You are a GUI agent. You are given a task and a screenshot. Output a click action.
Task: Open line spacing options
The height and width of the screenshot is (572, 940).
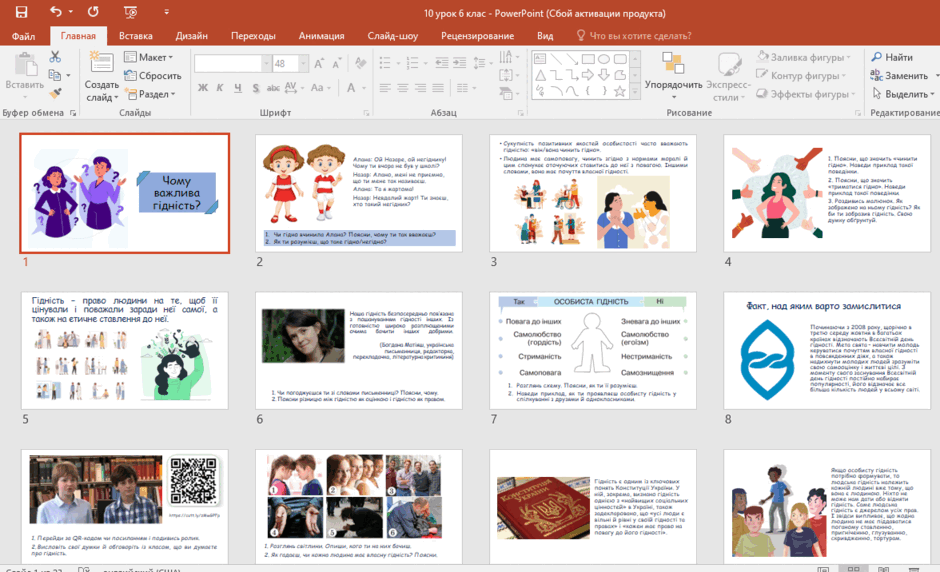tap(481, 62)
